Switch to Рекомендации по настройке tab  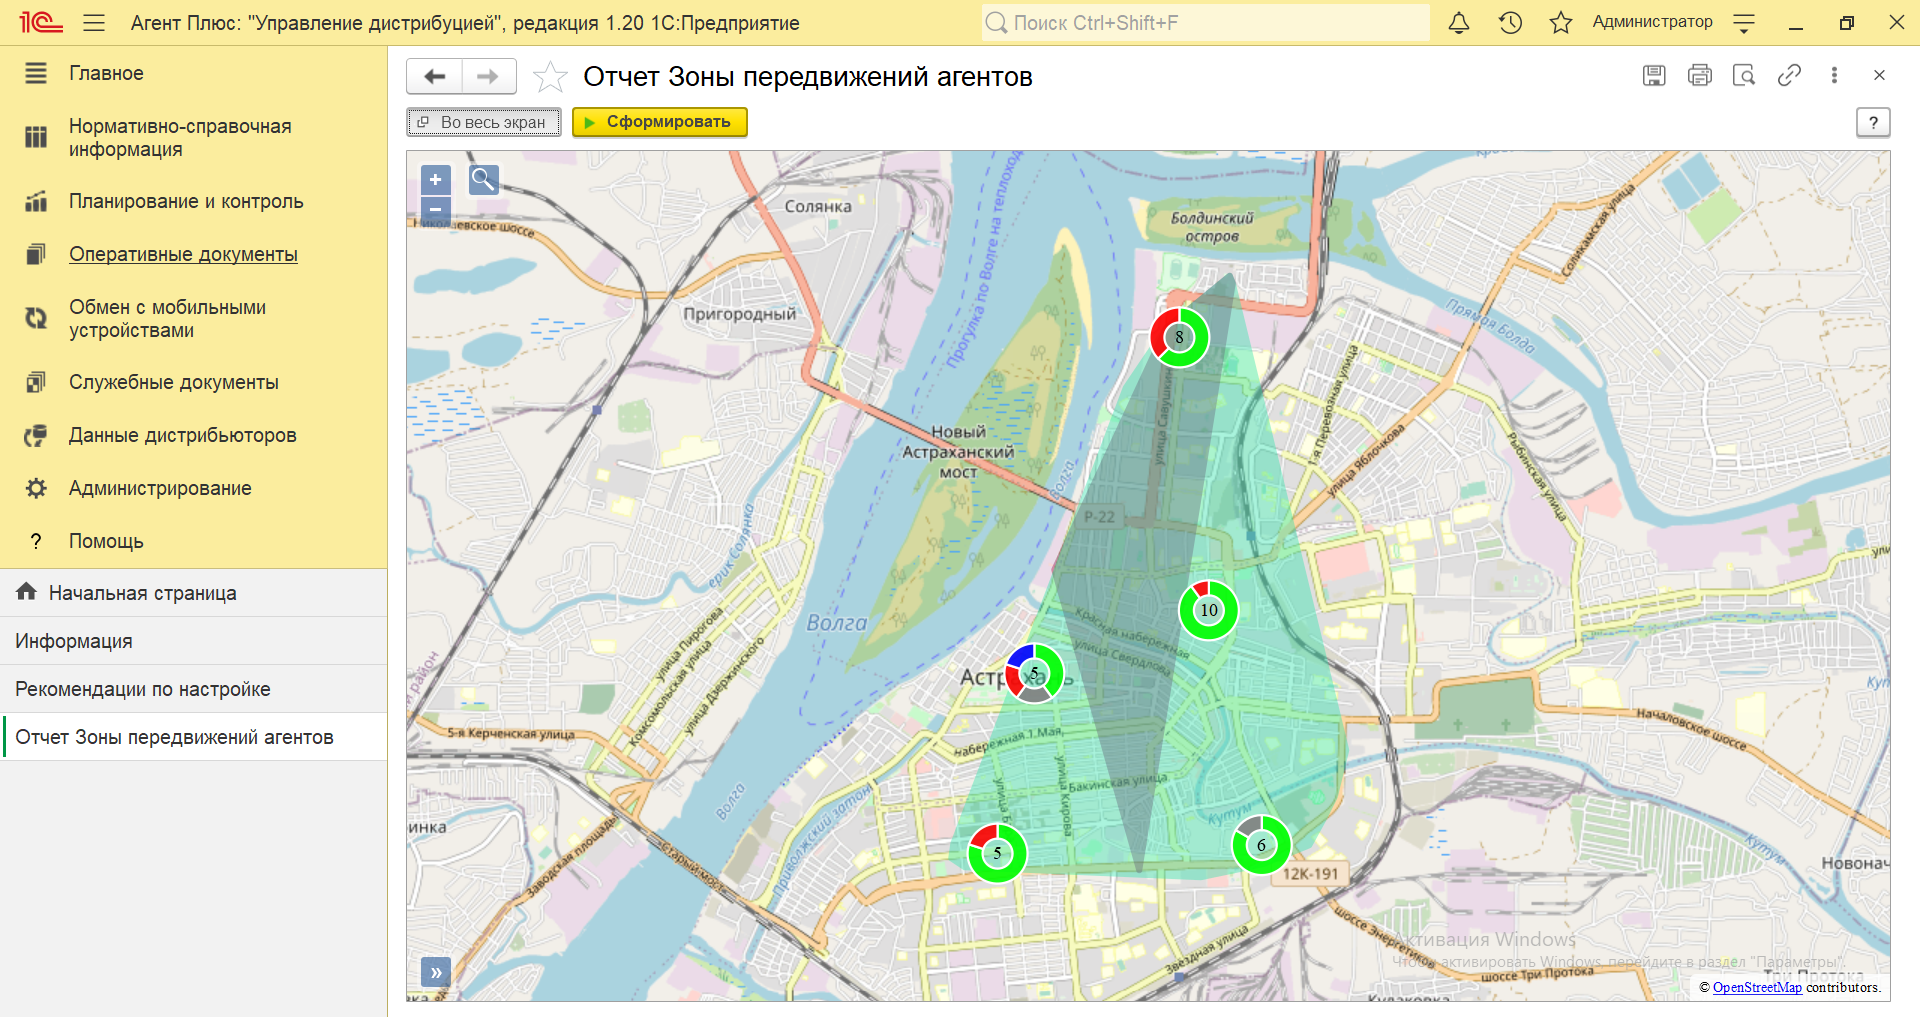pyautogui.click(x=194, y=689)
